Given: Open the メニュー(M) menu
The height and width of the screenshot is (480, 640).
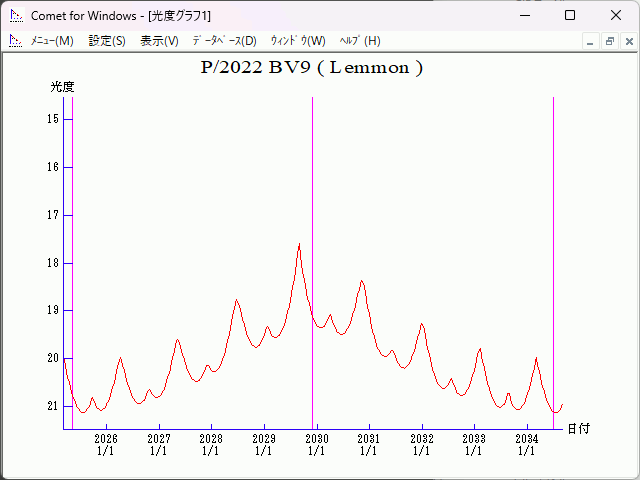Looking at the screenshot, I should click(52, 41).
